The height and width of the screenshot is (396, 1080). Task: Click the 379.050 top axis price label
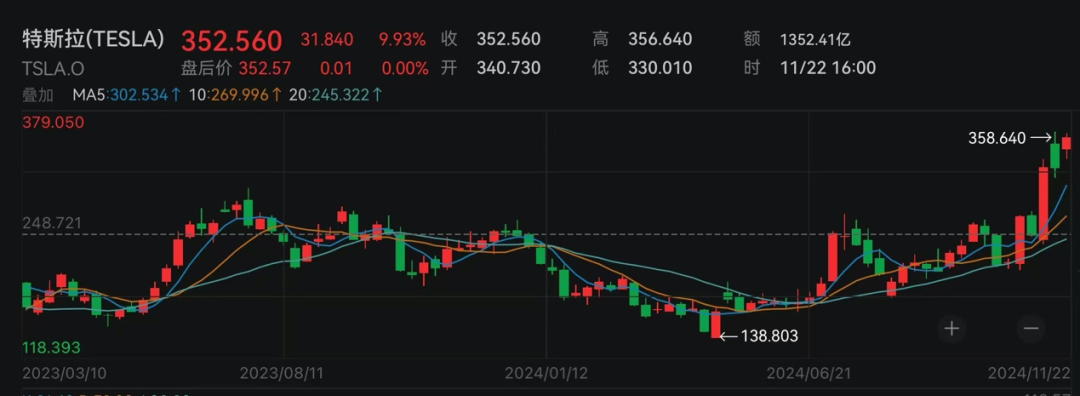[53, 123]
